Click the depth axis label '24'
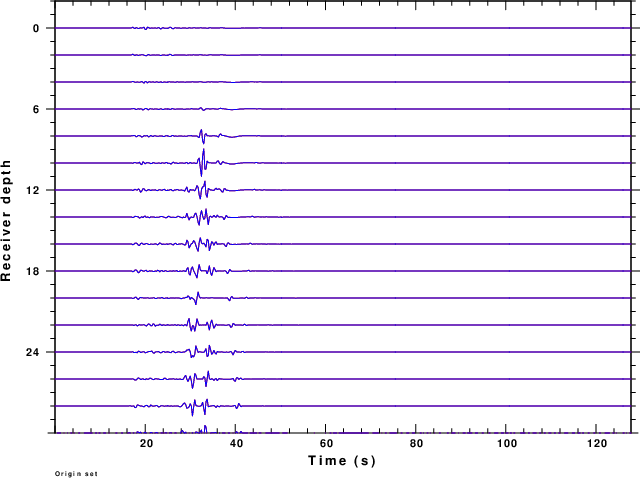Viewport: 640px width, 478px height. (33, 352)
